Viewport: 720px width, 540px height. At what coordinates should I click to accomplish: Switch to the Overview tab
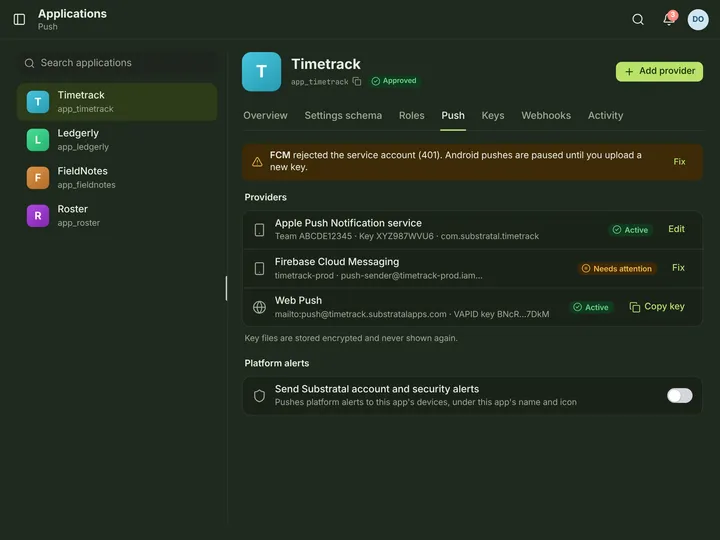point(265,116)
